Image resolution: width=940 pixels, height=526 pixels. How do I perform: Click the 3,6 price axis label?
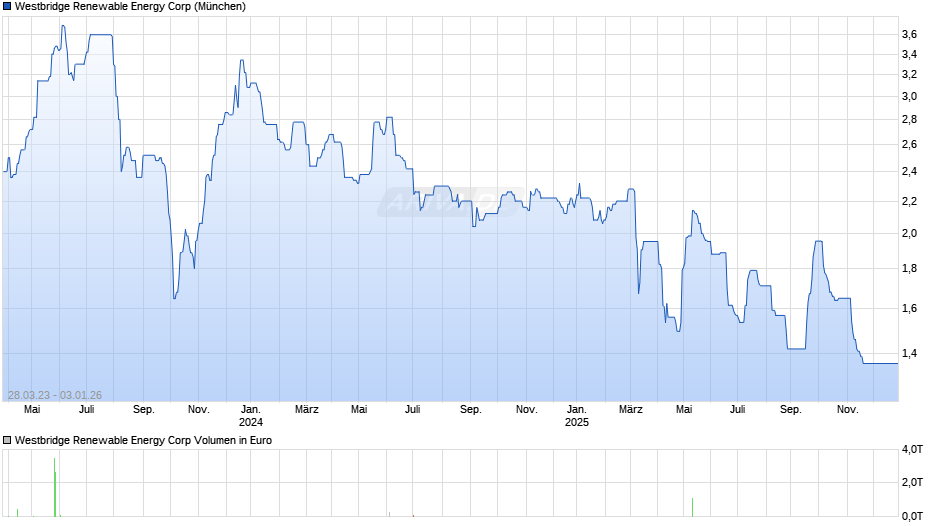(x=909, y=35)
